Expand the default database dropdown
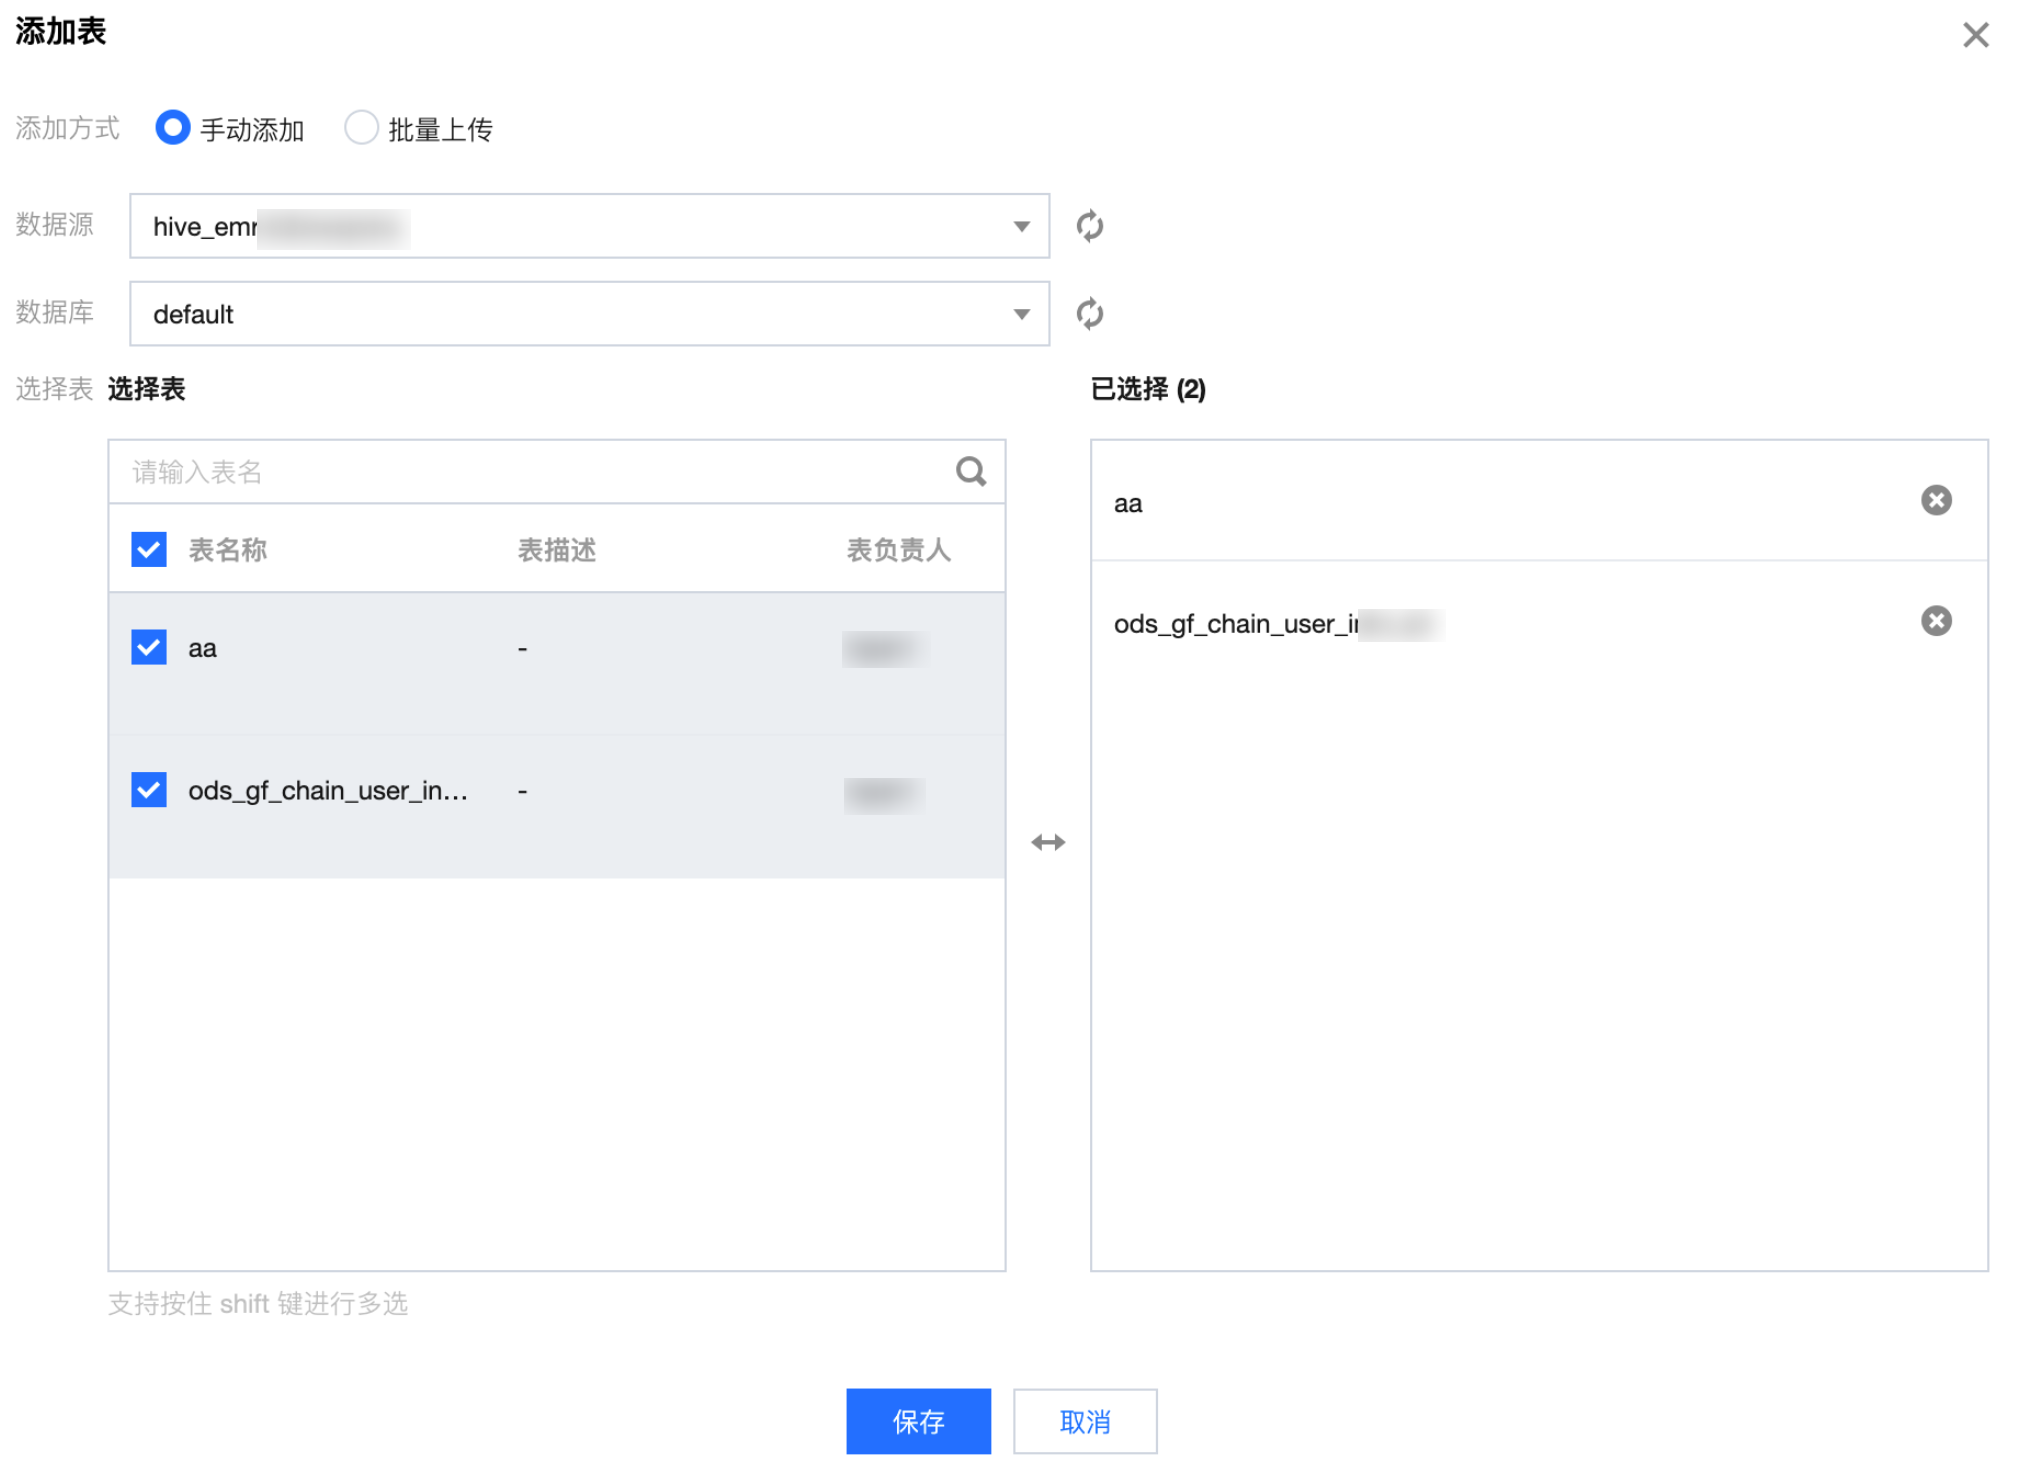2021x1470 pixels. [588, 314]
